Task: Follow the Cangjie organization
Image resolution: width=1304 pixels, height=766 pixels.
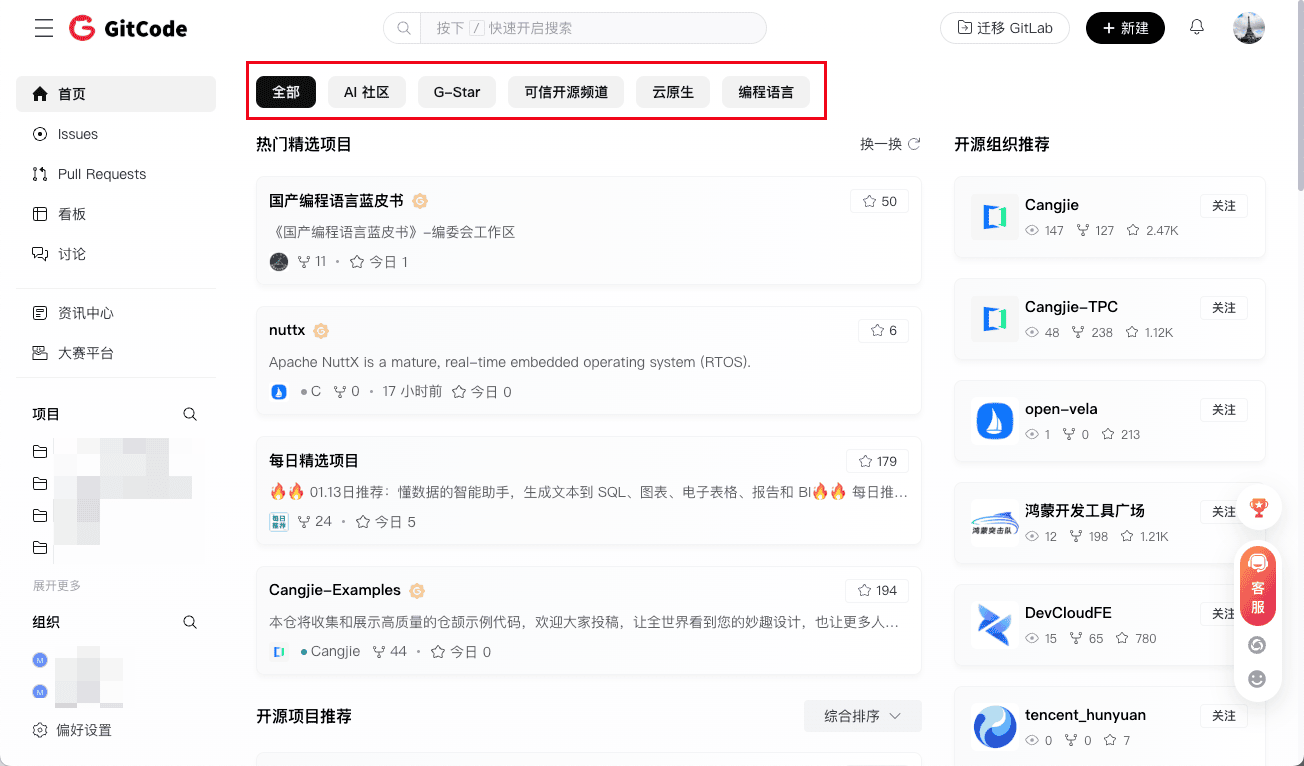Action: 1223,206
